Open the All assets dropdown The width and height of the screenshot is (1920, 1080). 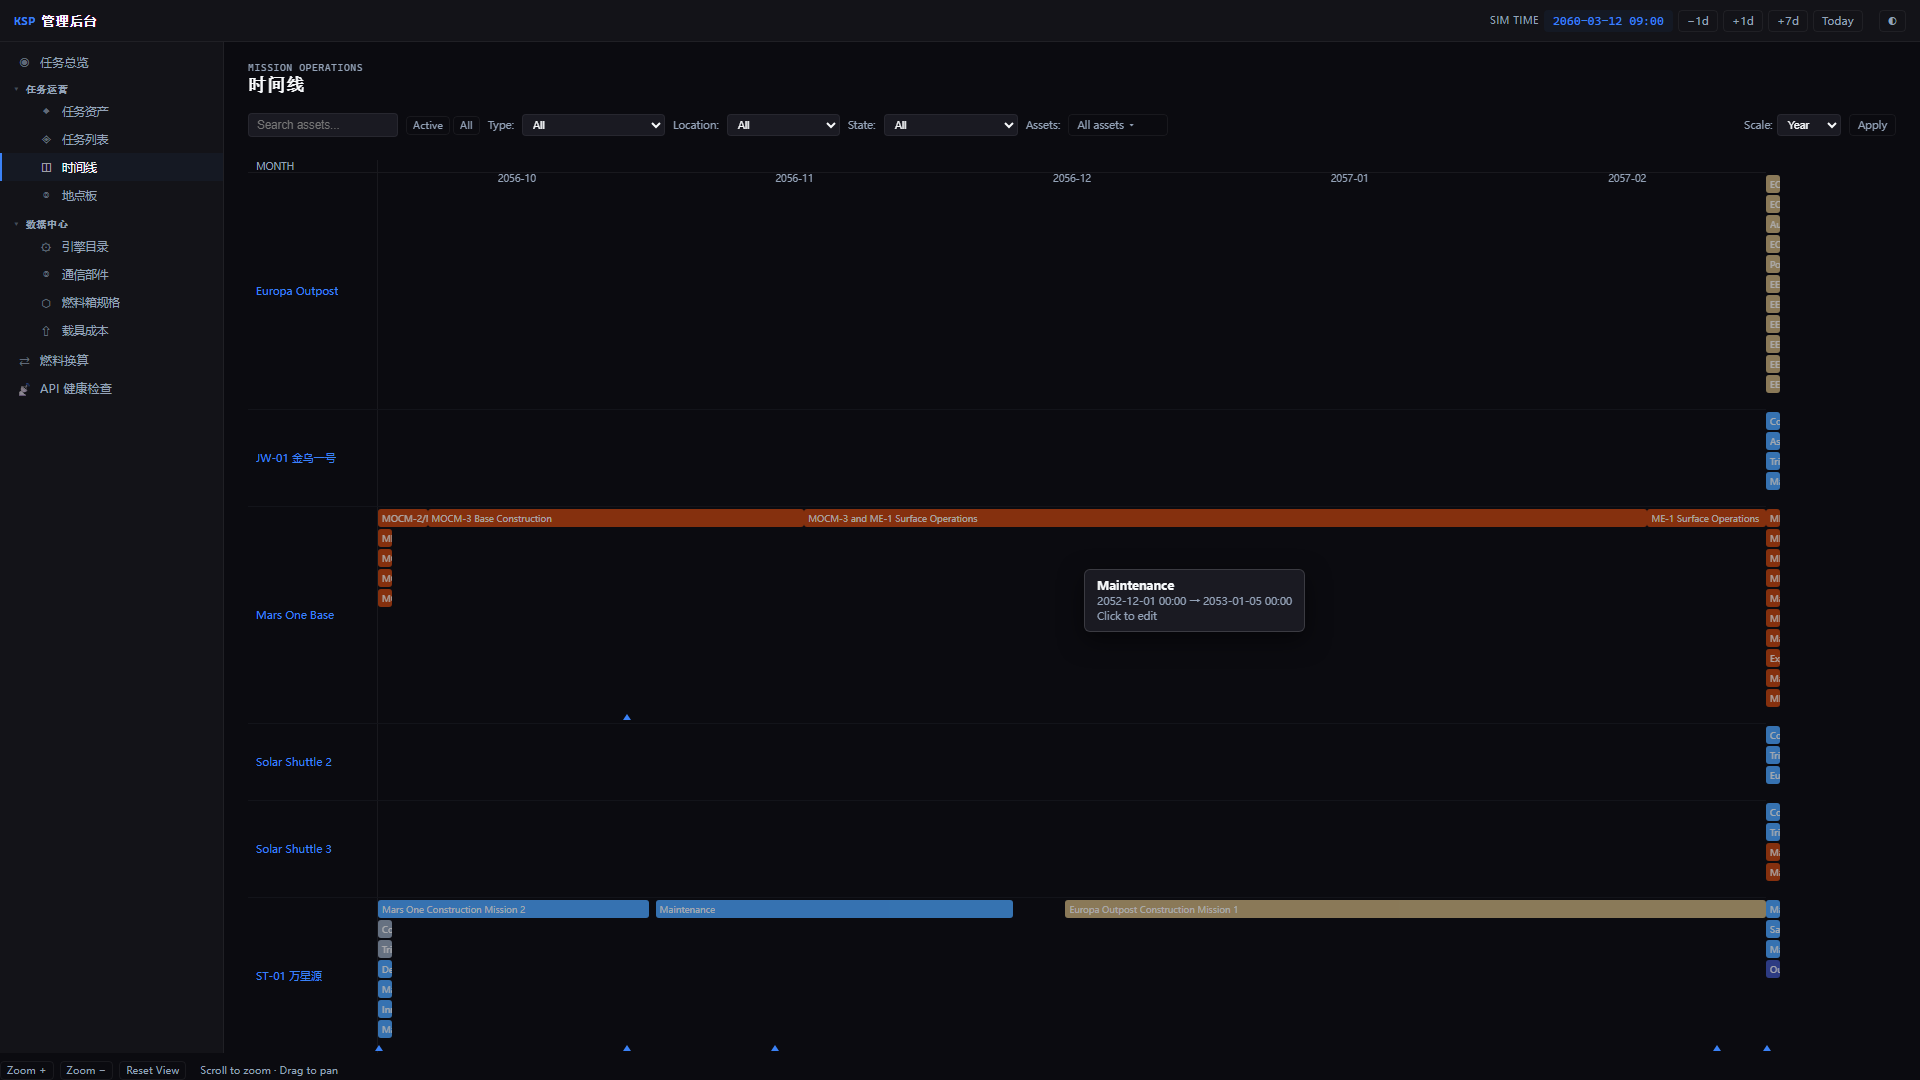pos(1117,125)
